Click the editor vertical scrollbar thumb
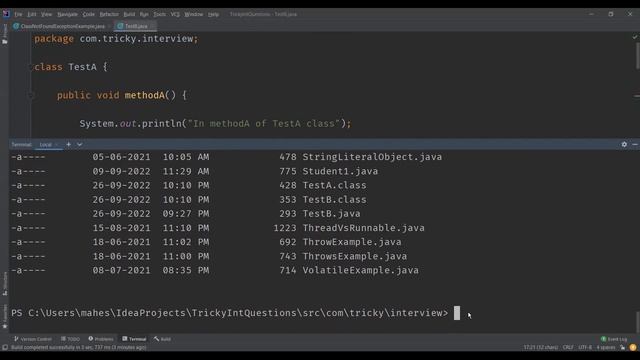Screen dimensions: 640x360 click(637, 56)
